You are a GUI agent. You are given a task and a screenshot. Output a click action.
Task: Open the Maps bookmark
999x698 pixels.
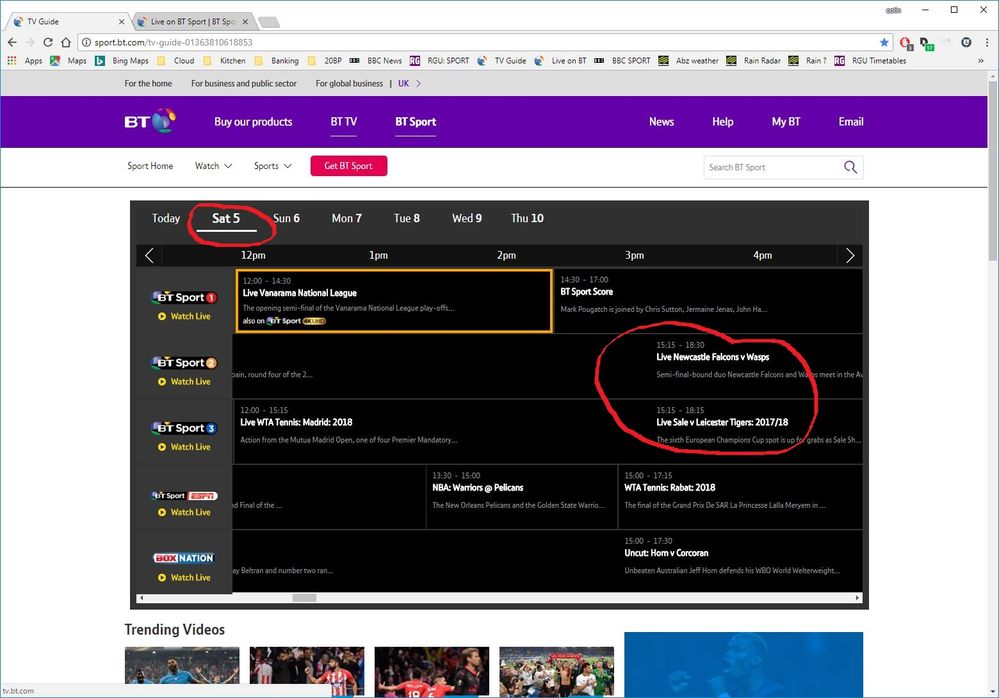pos(68,61)
